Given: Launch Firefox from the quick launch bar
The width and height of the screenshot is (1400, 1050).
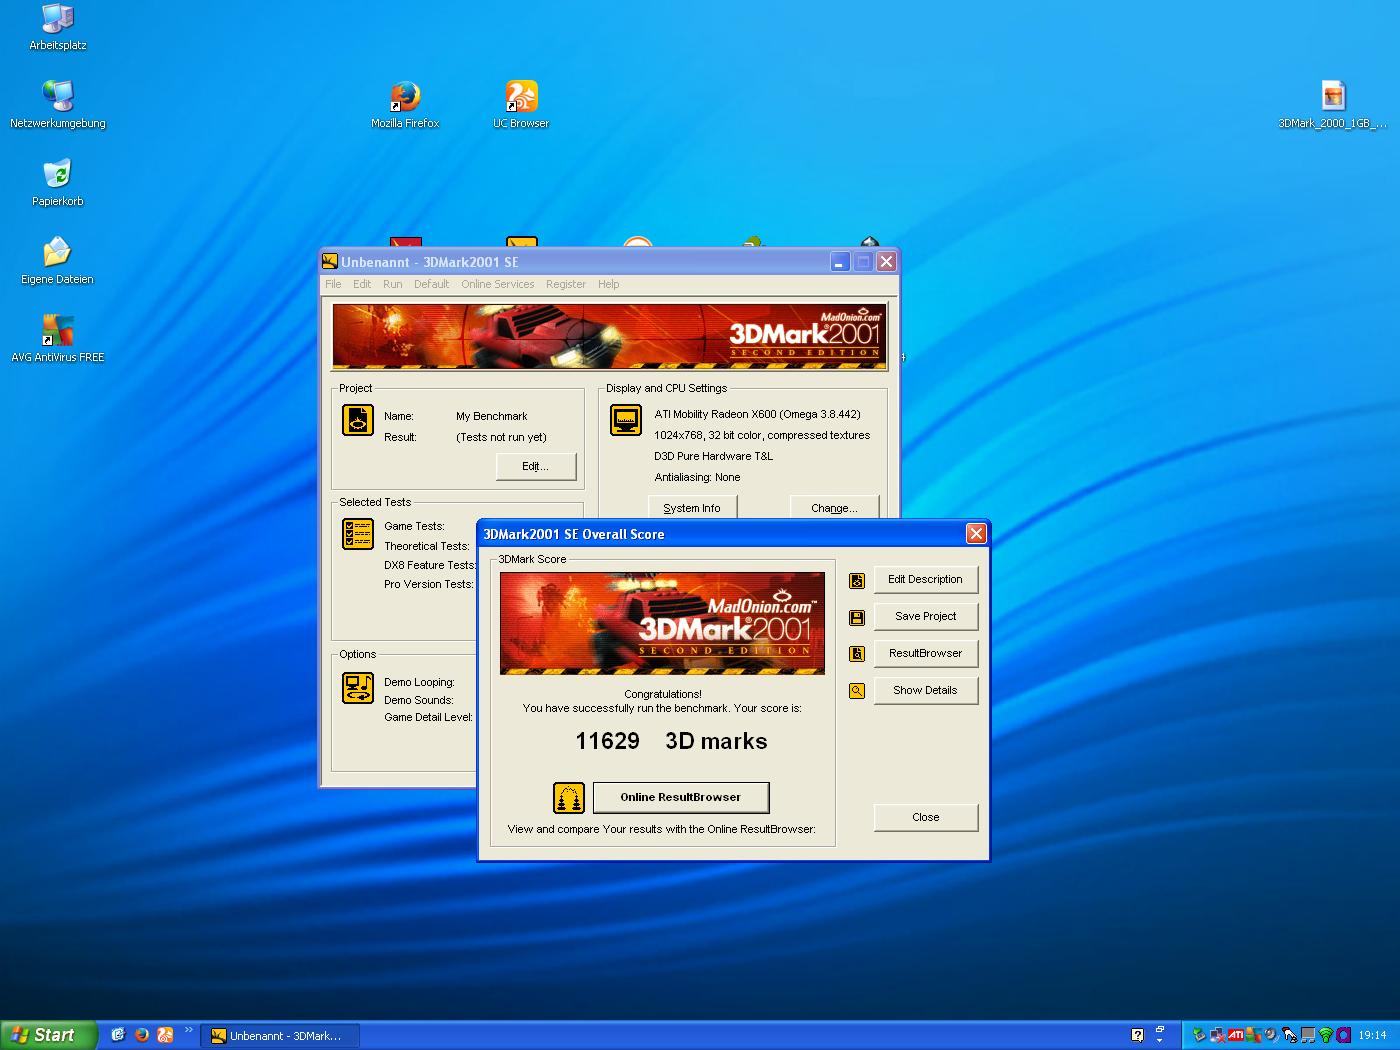Looking at the screenshot, I should pyautogui.click(x=142, y=1035).
